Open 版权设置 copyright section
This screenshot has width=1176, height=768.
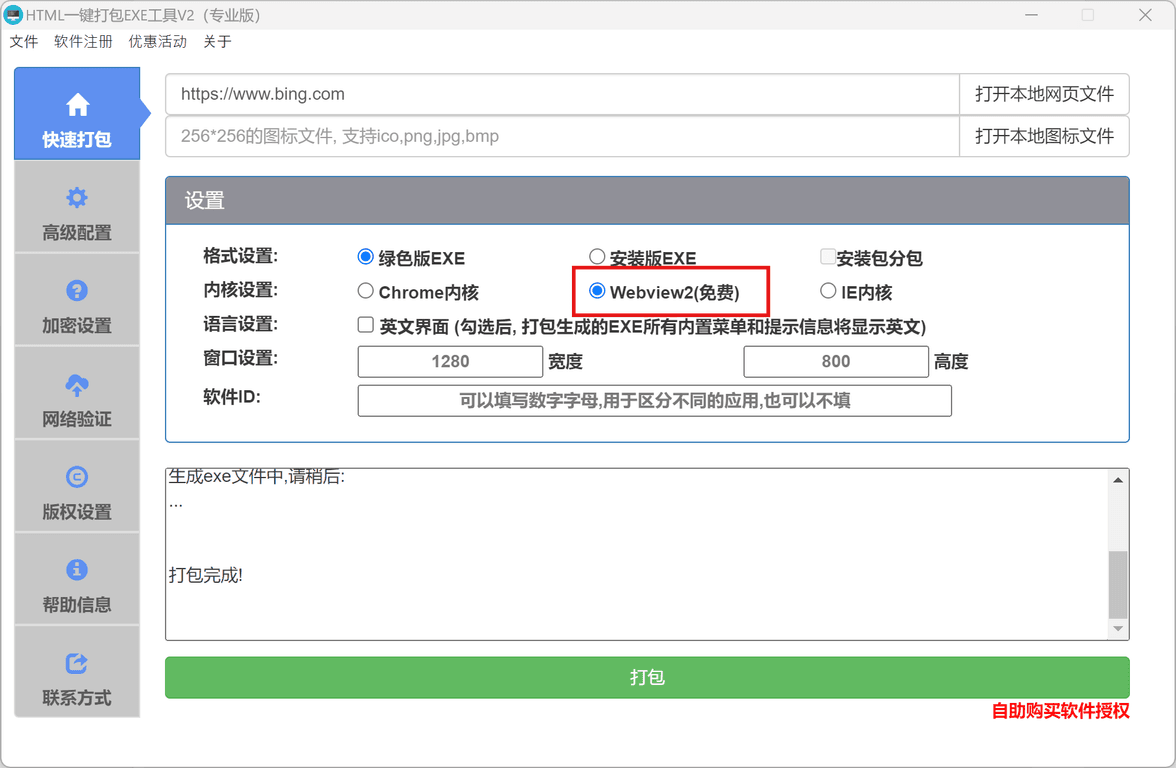[x=77, y=491]
